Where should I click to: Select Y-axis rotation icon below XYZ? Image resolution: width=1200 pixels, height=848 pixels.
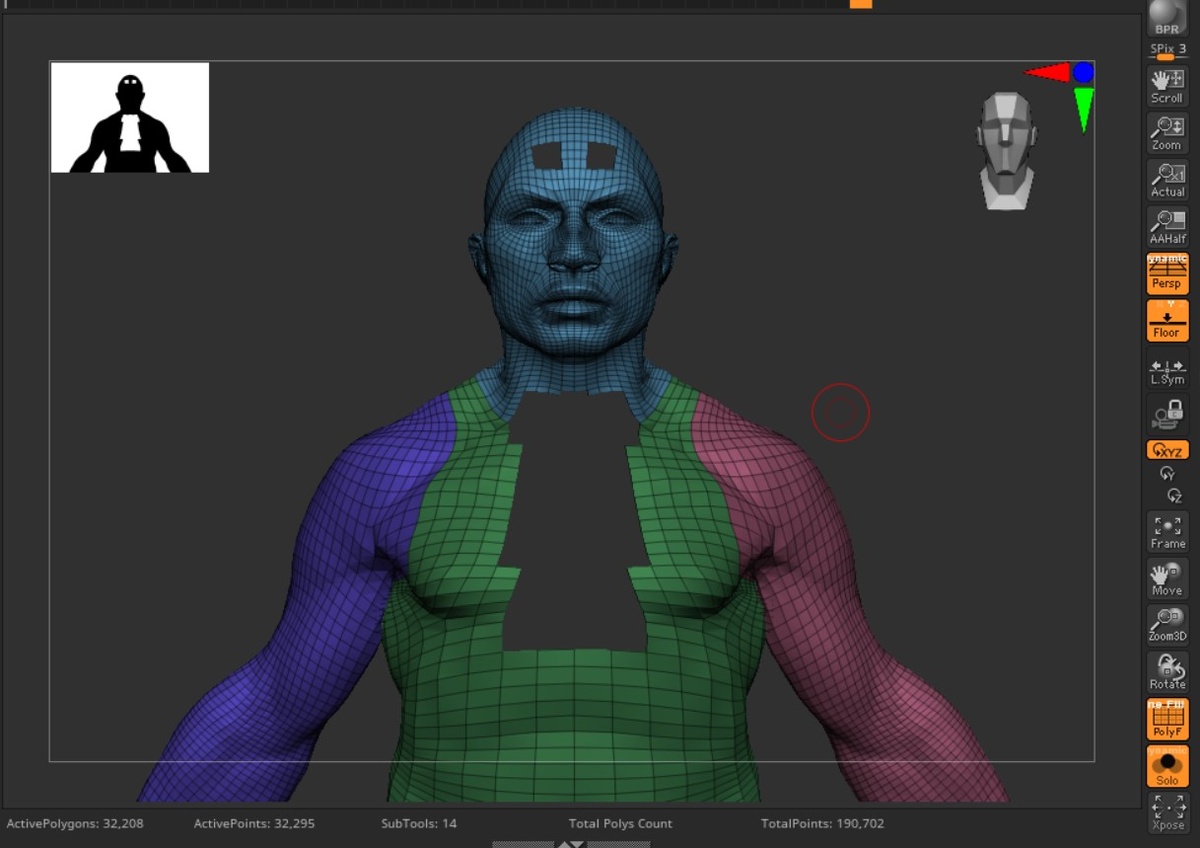(1167, 474)
